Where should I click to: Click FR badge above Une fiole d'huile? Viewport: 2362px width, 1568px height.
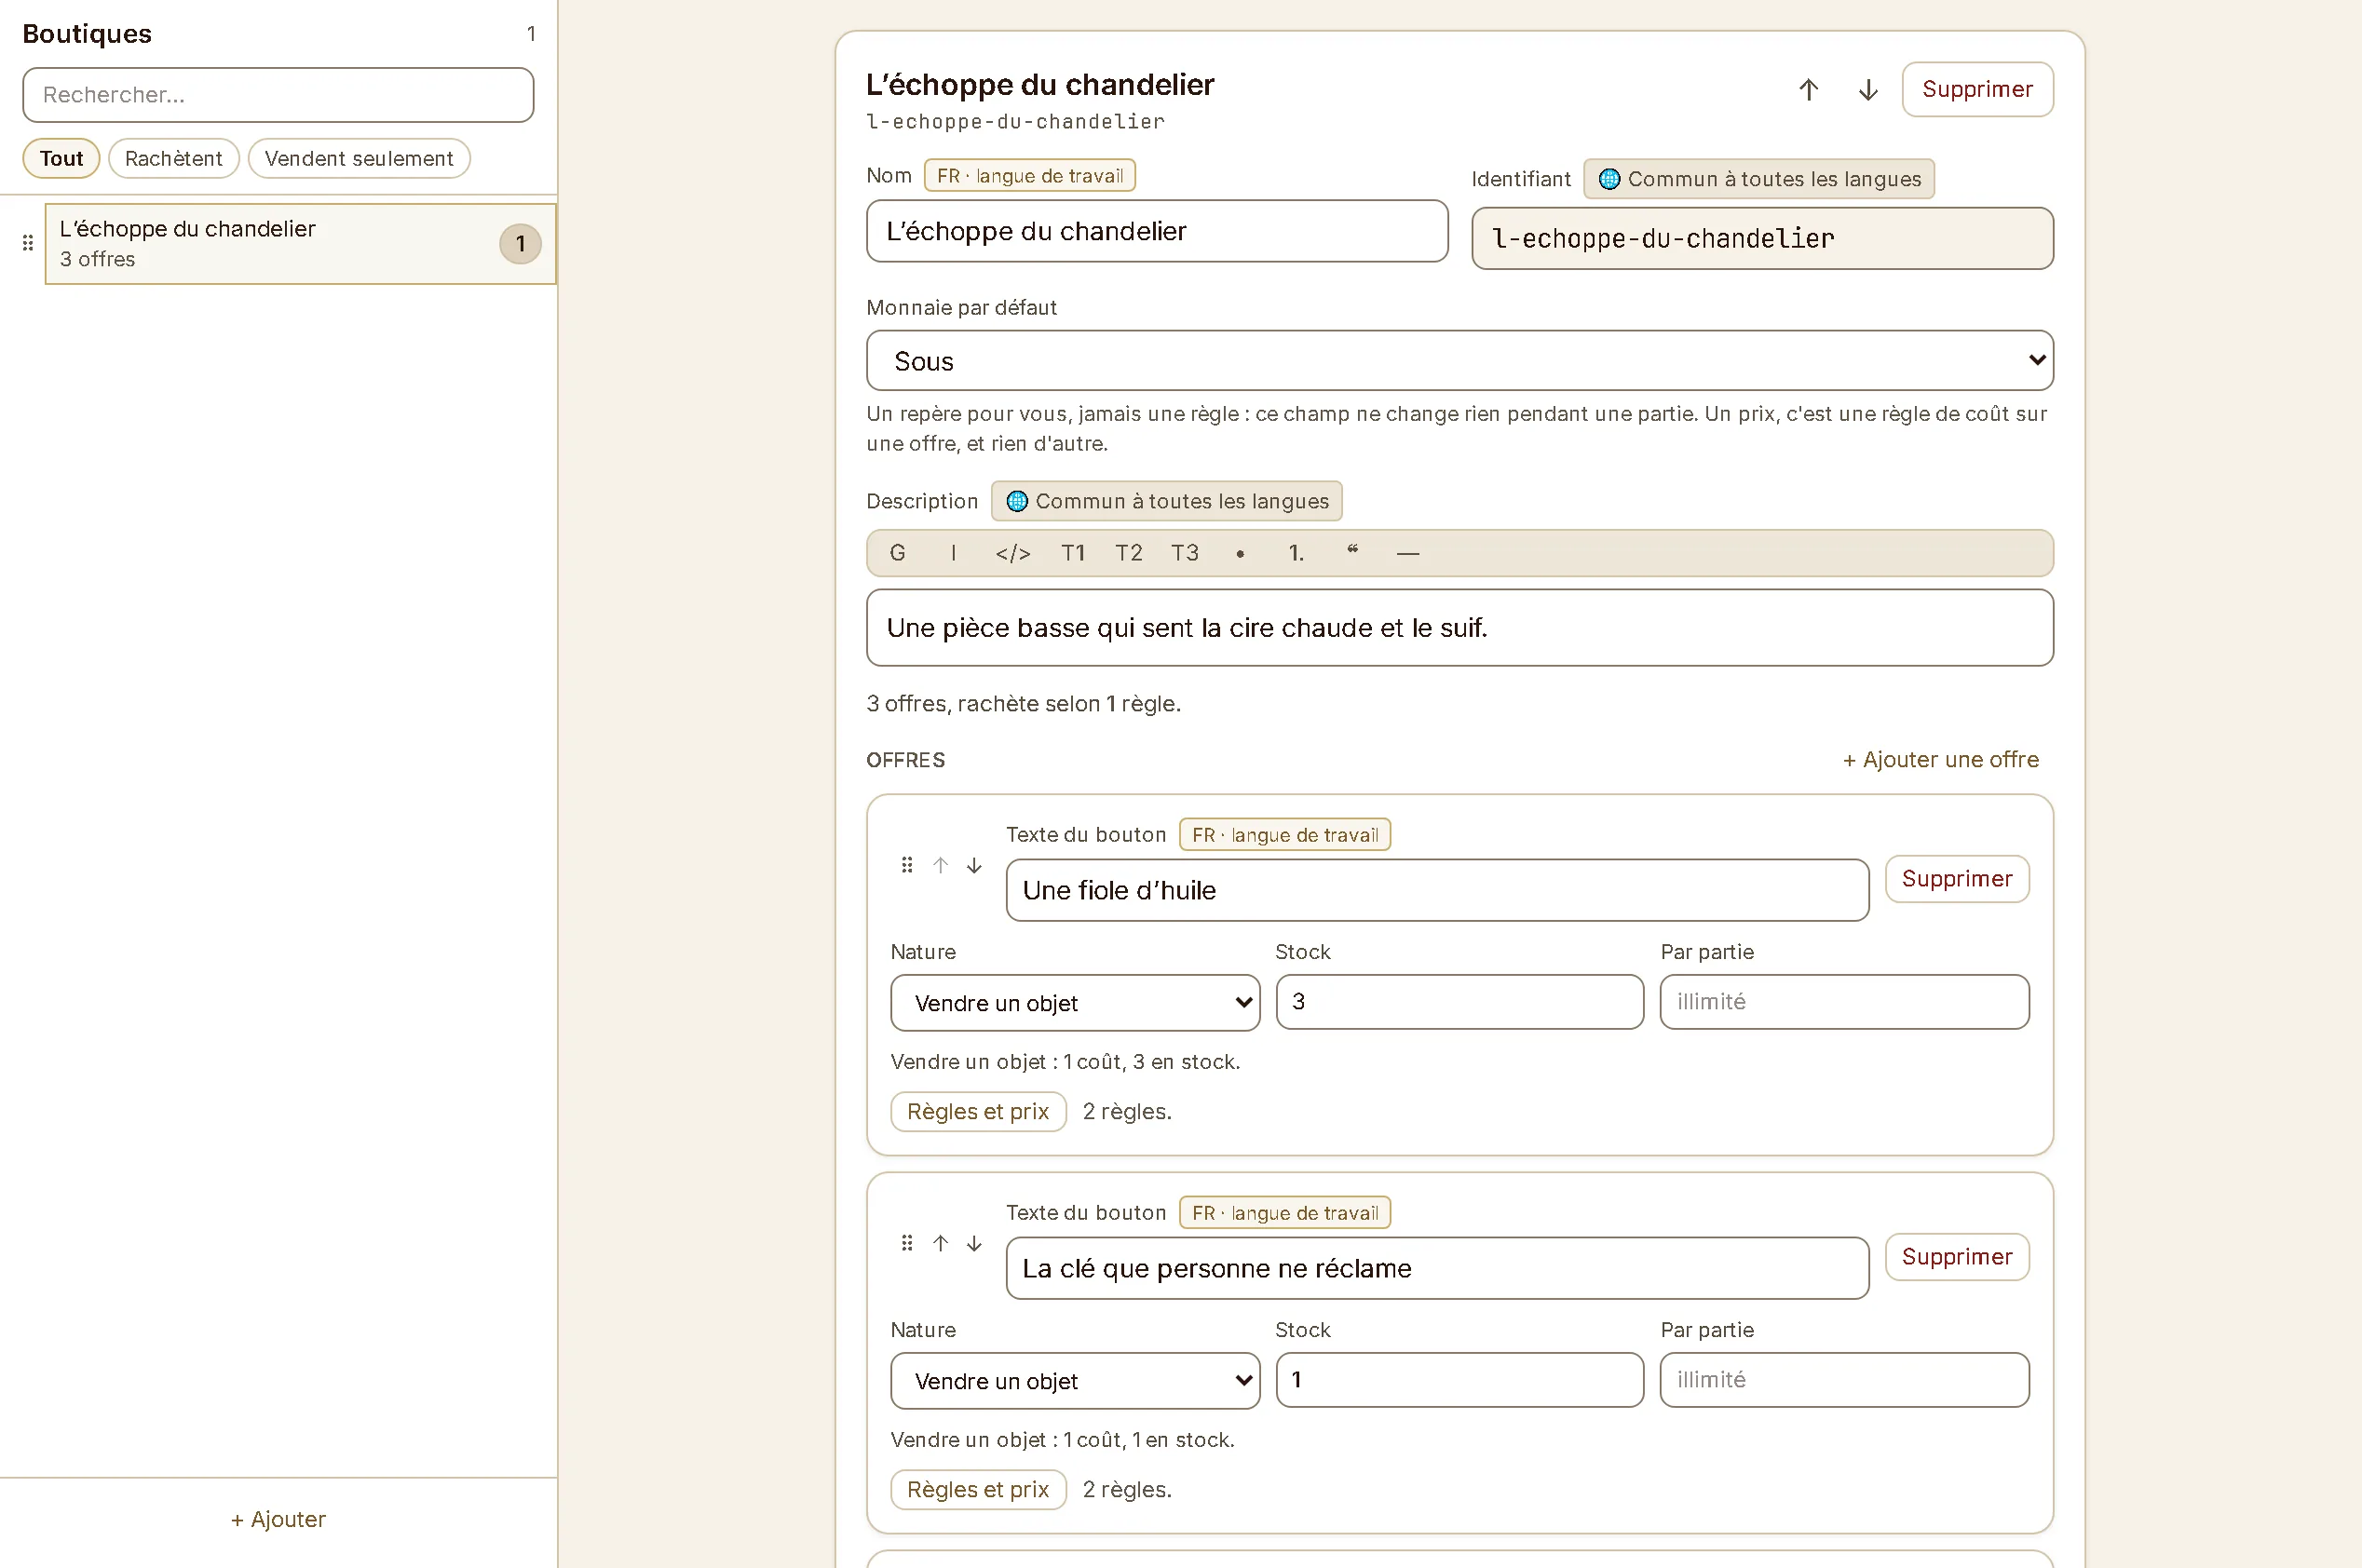[1284, 835]
